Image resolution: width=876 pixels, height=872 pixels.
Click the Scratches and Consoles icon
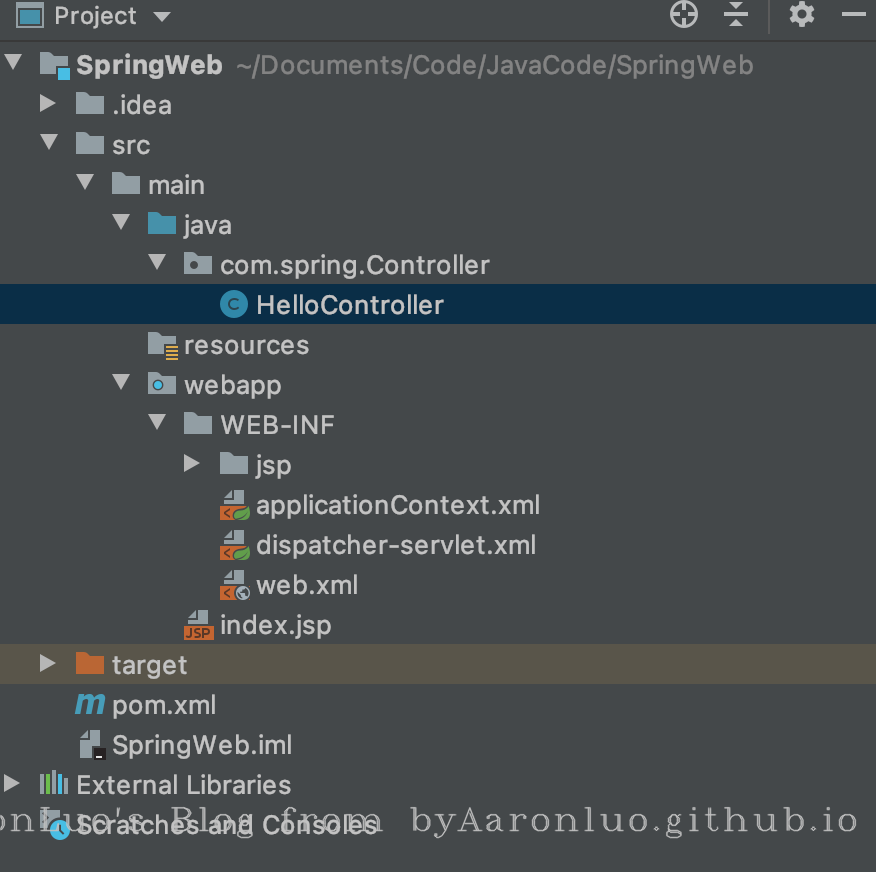coord(58,826)
